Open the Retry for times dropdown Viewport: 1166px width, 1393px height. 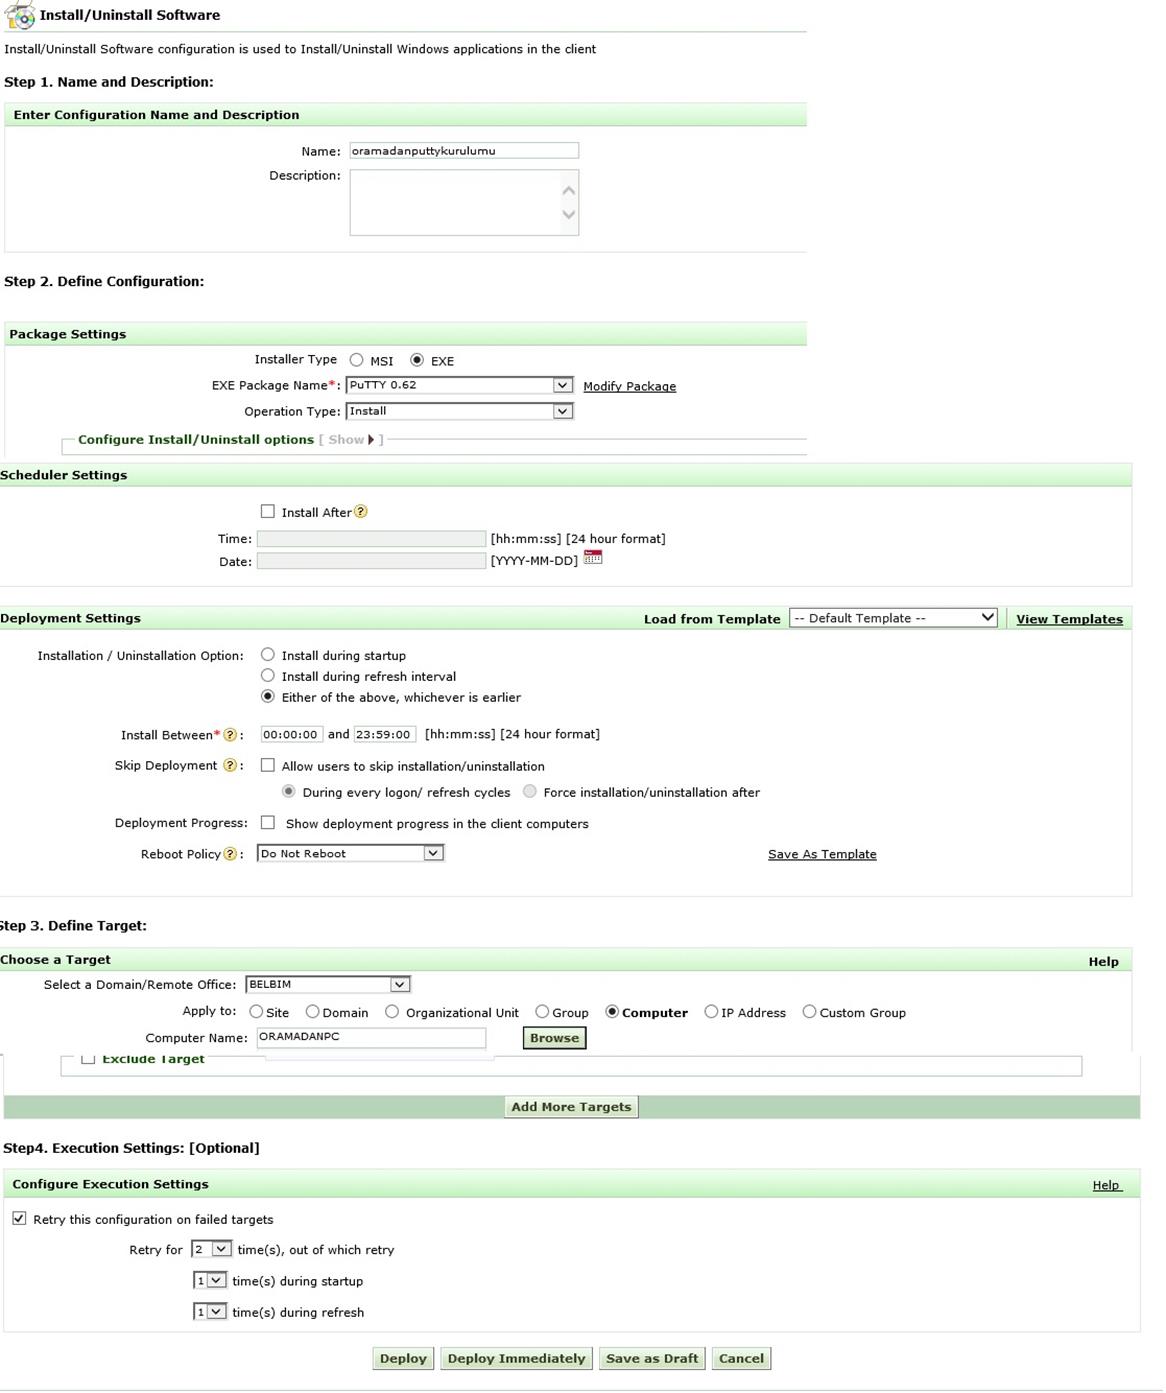tap(211, 1249)
